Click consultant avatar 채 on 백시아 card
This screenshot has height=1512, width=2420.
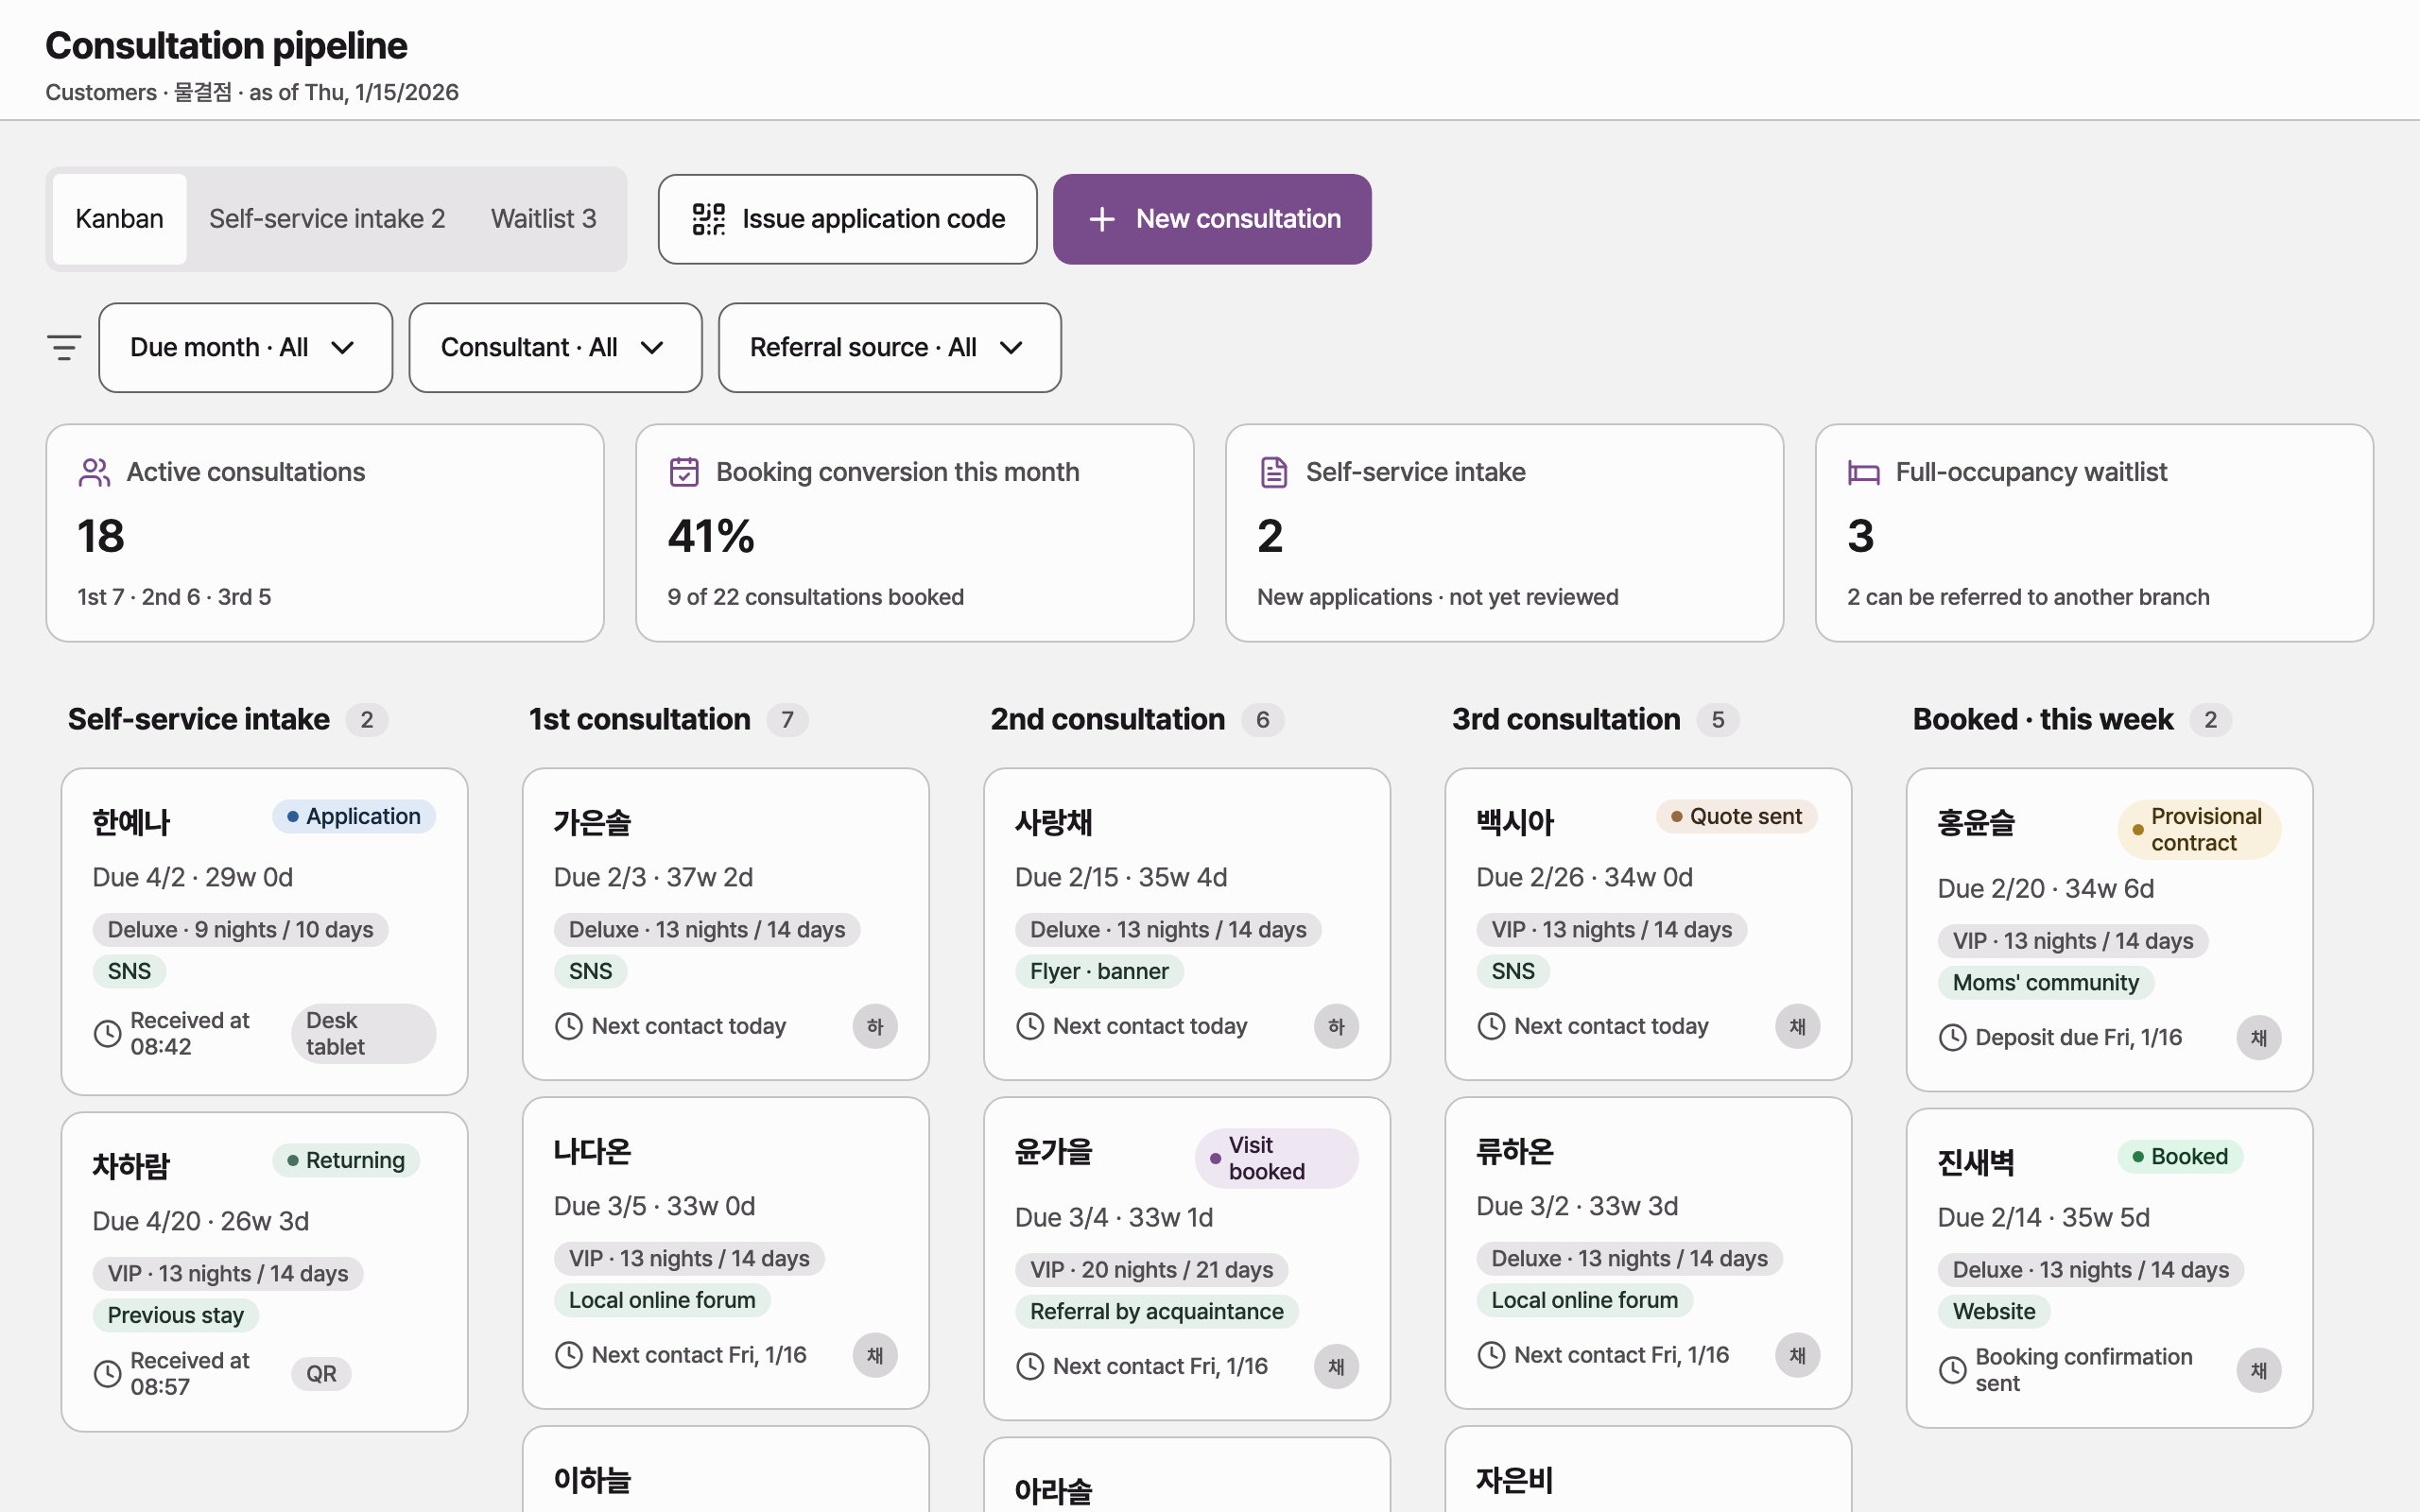1797,1026
